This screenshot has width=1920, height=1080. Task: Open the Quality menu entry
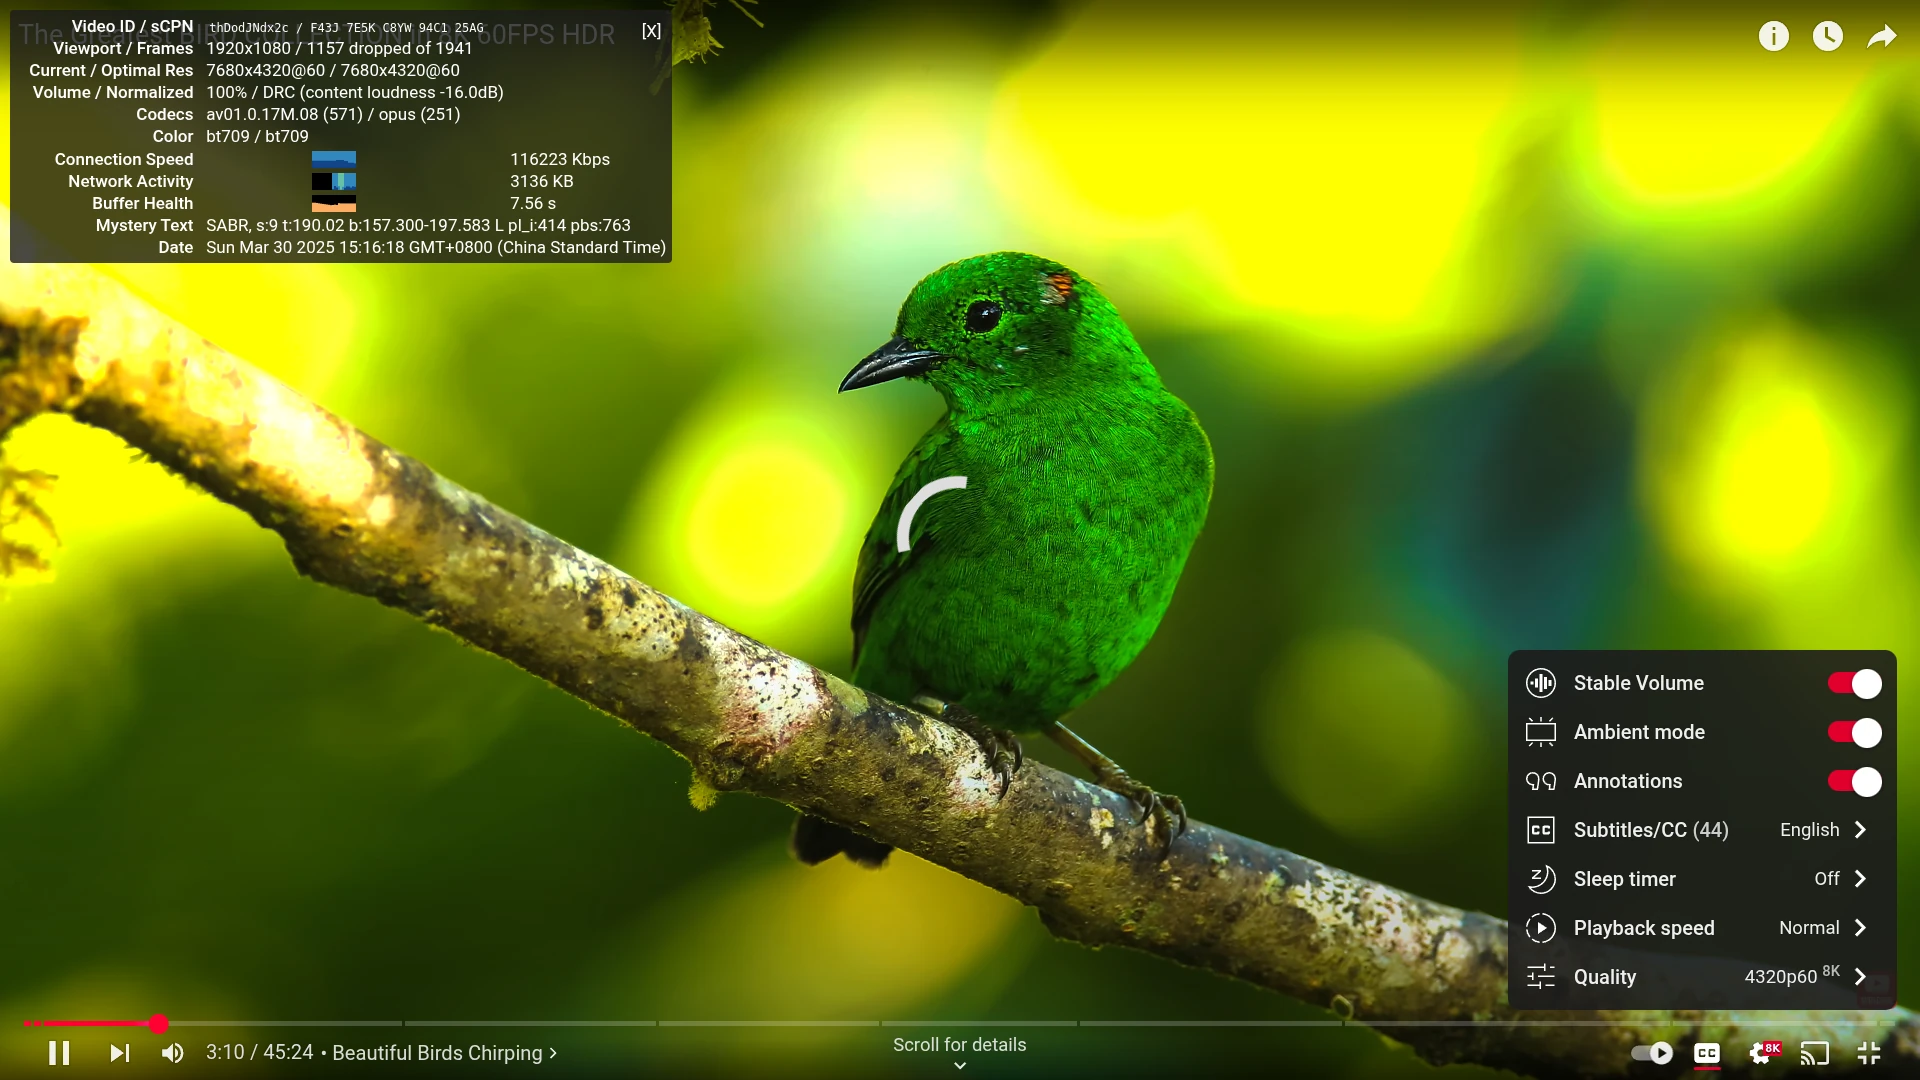1702,977
